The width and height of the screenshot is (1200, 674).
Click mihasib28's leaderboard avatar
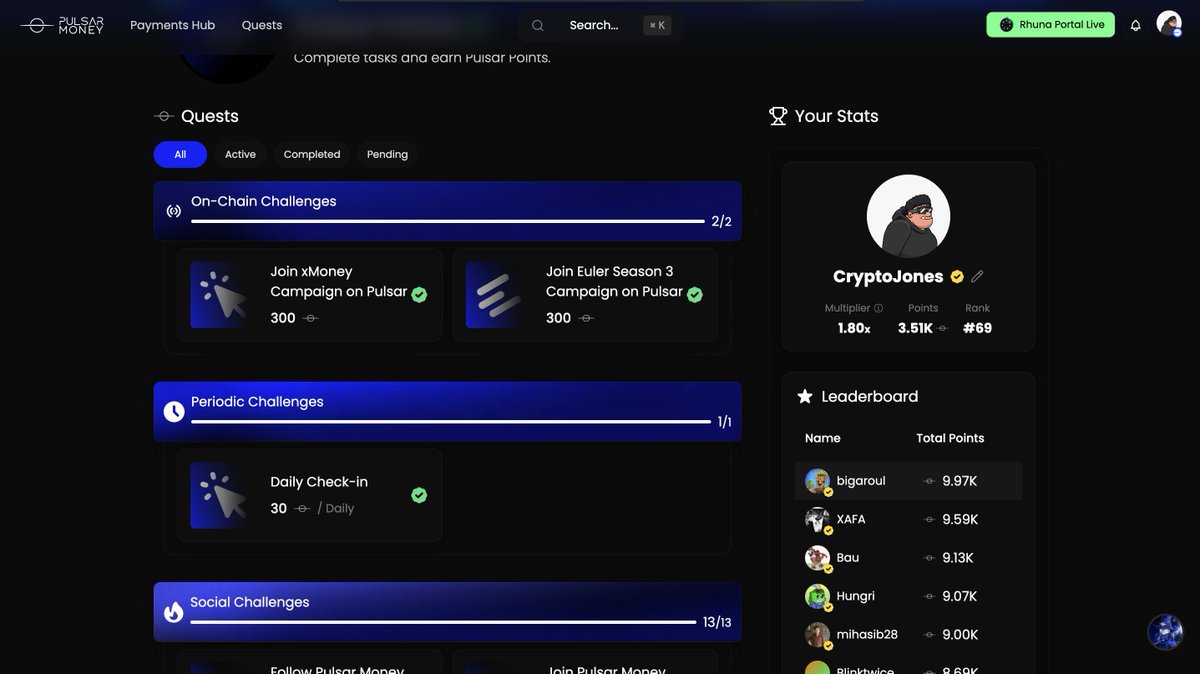pyautogui.click(x=818, y=635)
